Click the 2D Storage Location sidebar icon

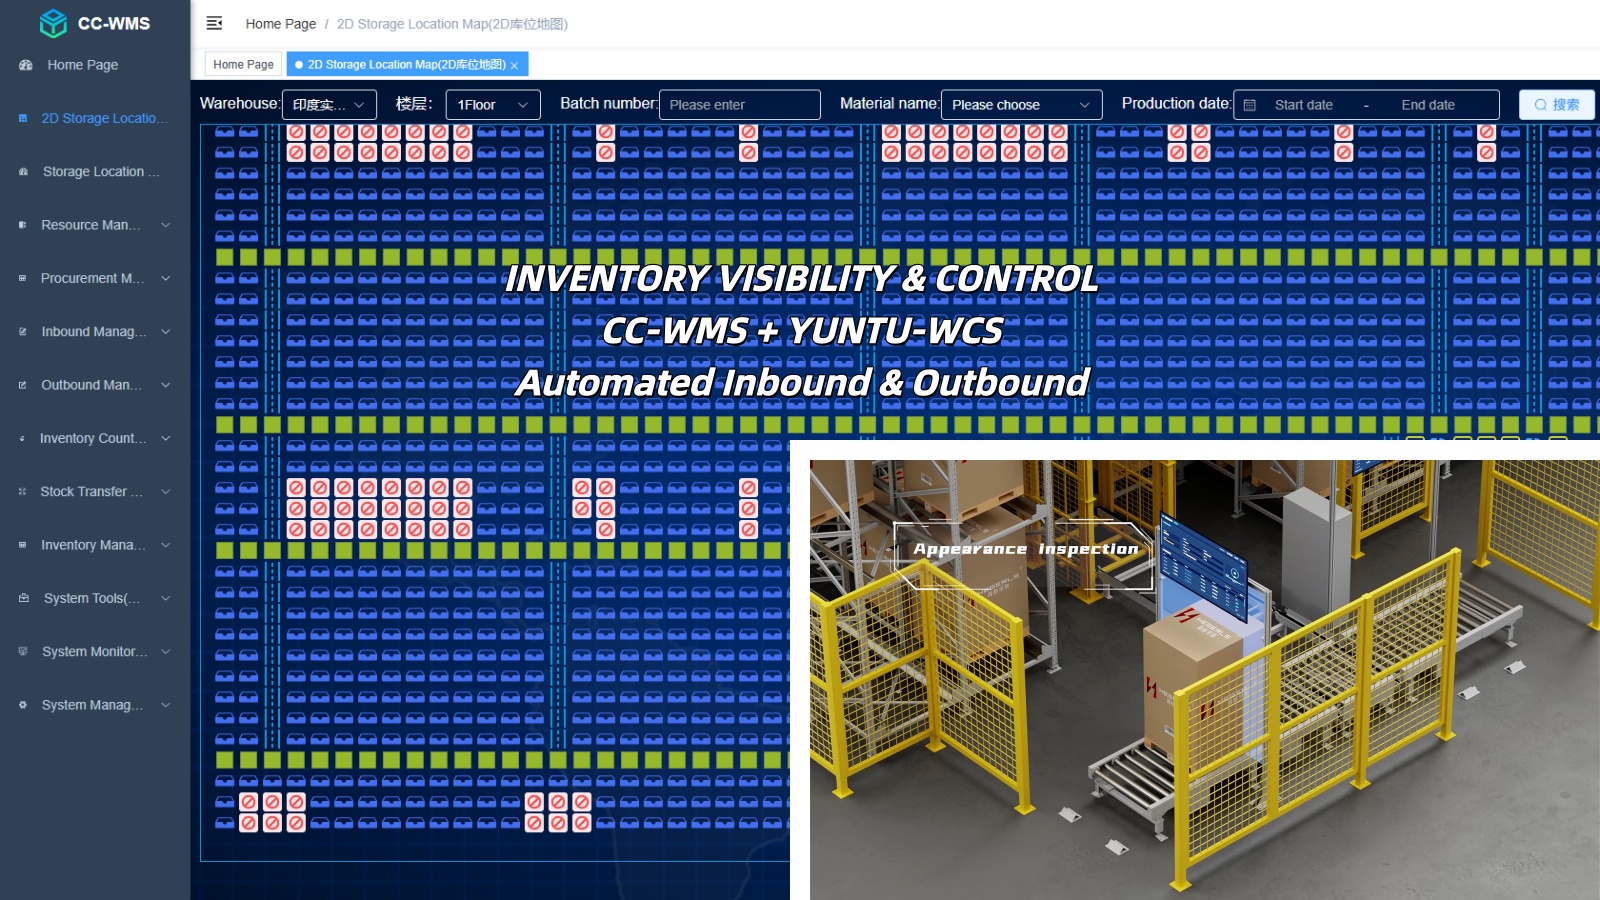click(x=23, y=118)
